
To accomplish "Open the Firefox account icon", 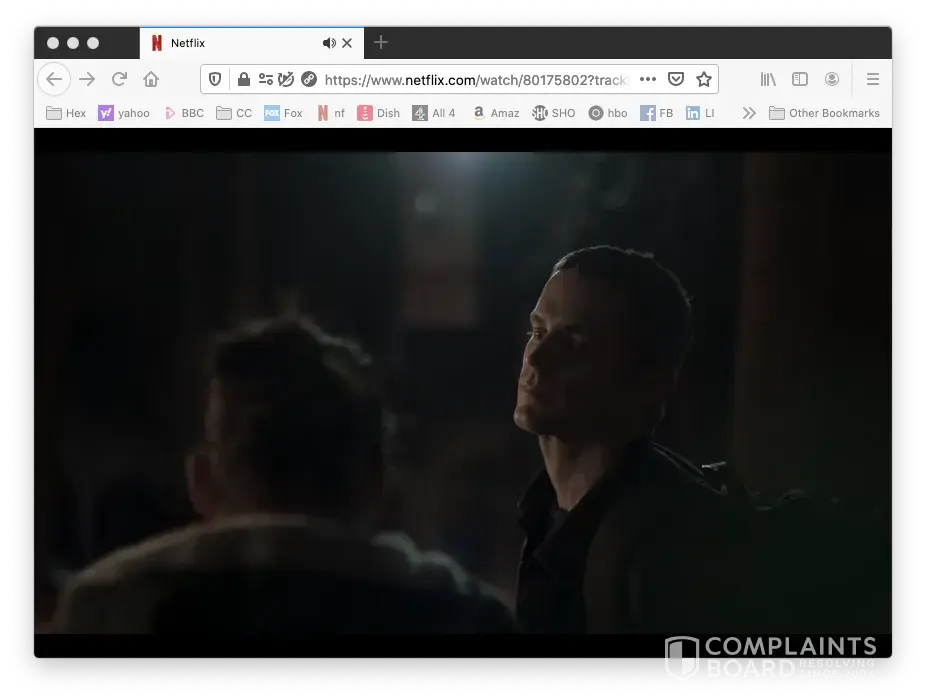I will click(x=831, y=79).
